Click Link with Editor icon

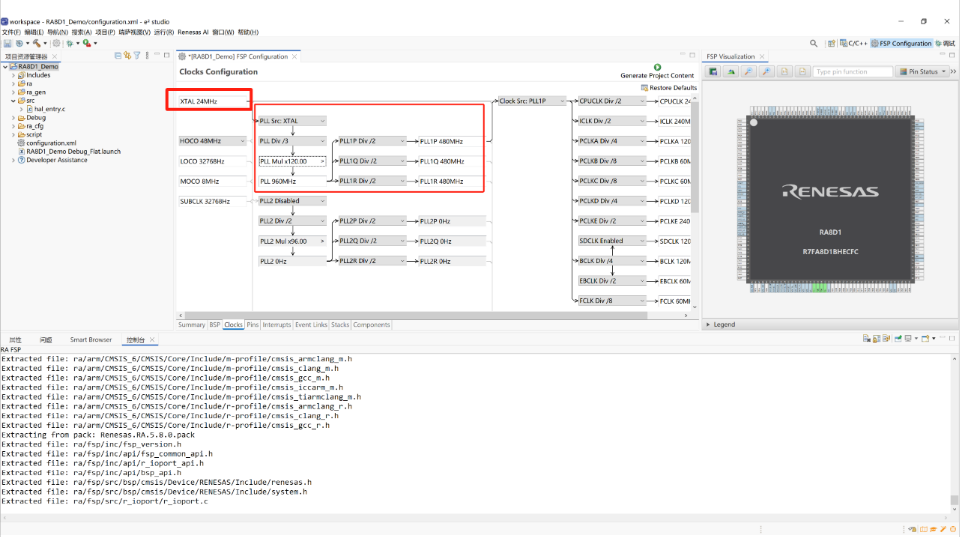point(127,56)
